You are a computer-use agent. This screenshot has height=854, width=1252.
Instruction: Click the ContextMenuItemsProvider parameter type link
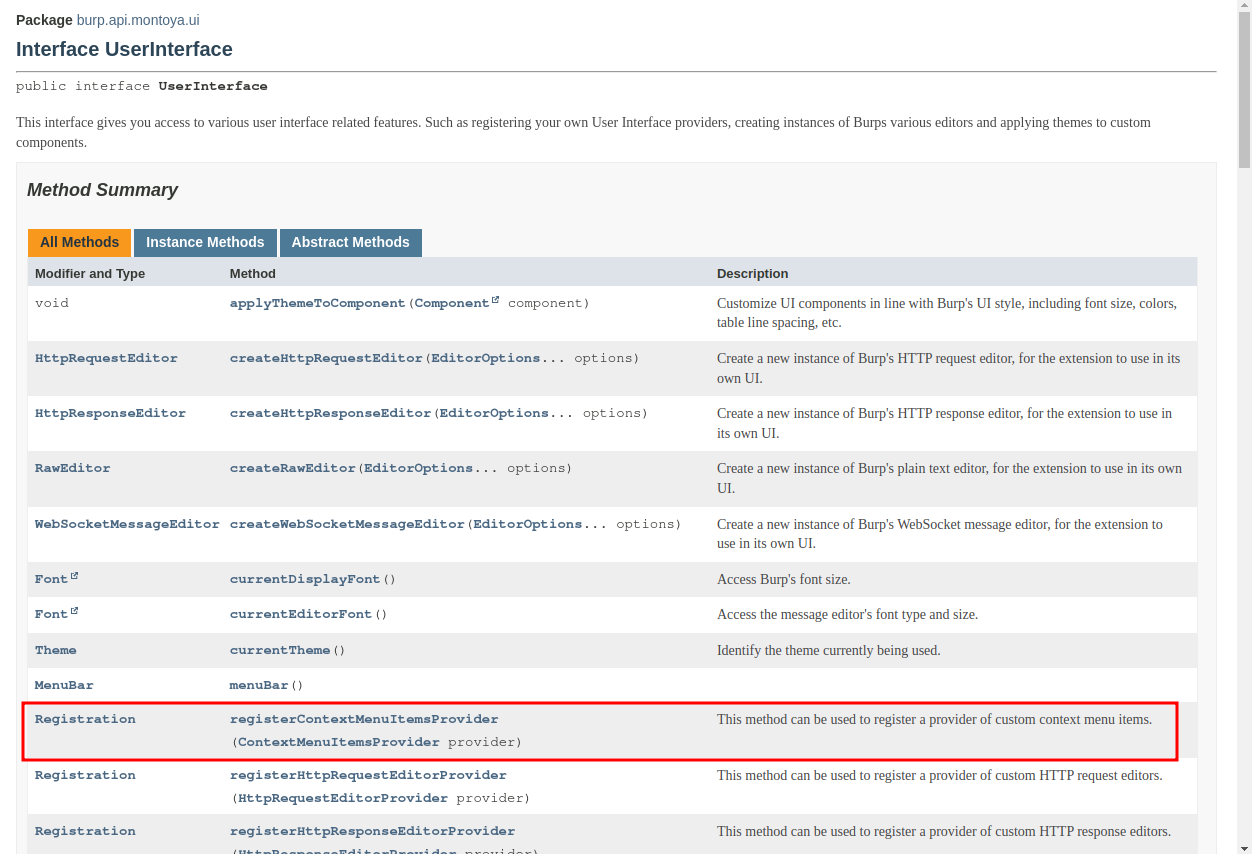[338, 742]
